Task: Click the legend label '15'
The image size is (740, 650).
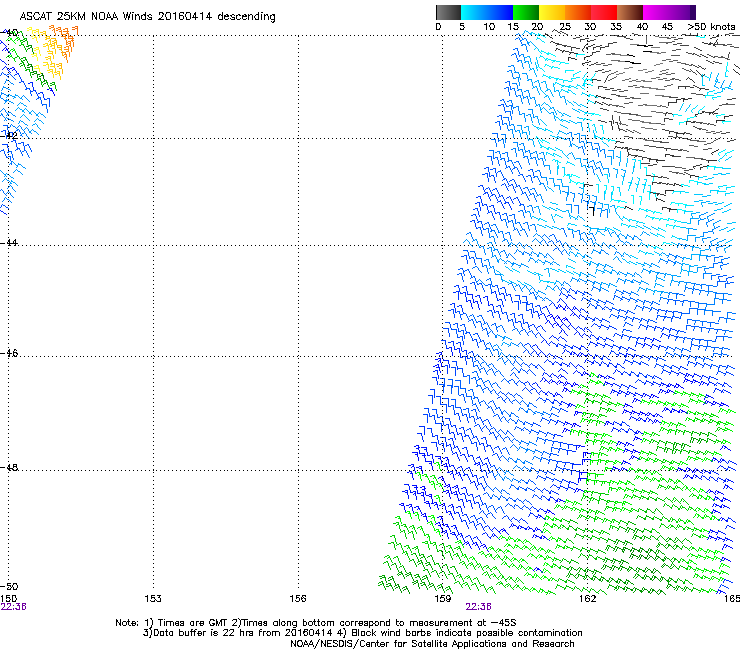Action: 513,27
